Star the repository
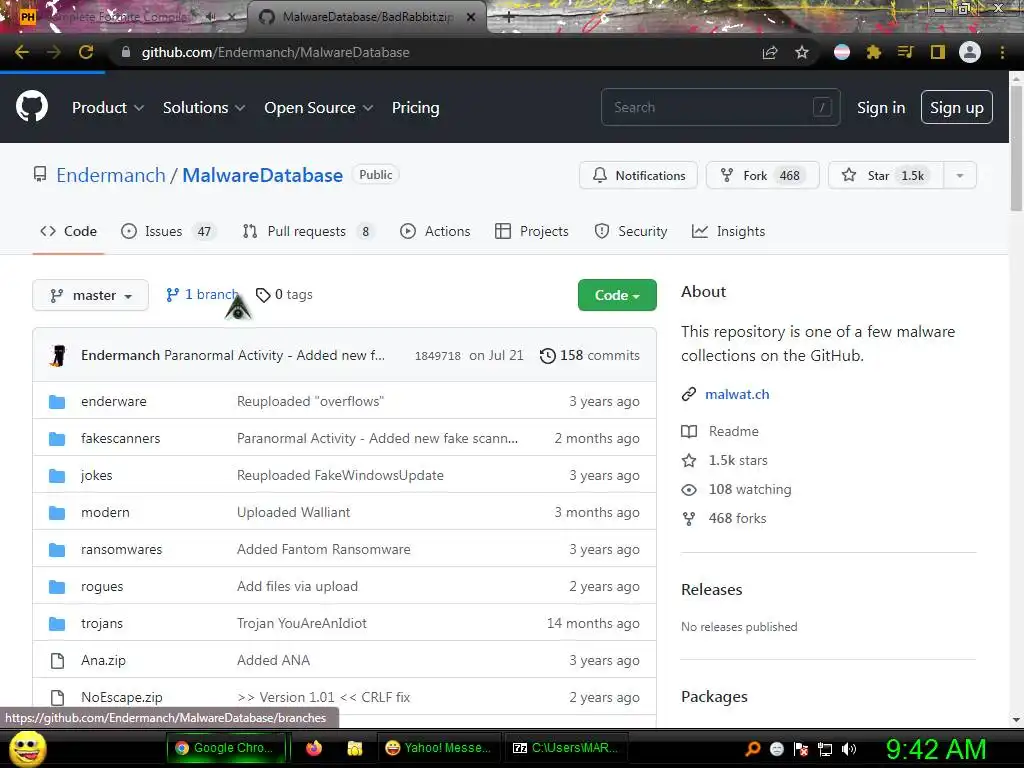This screenshot has height=768, width=1024. [886, 175]
